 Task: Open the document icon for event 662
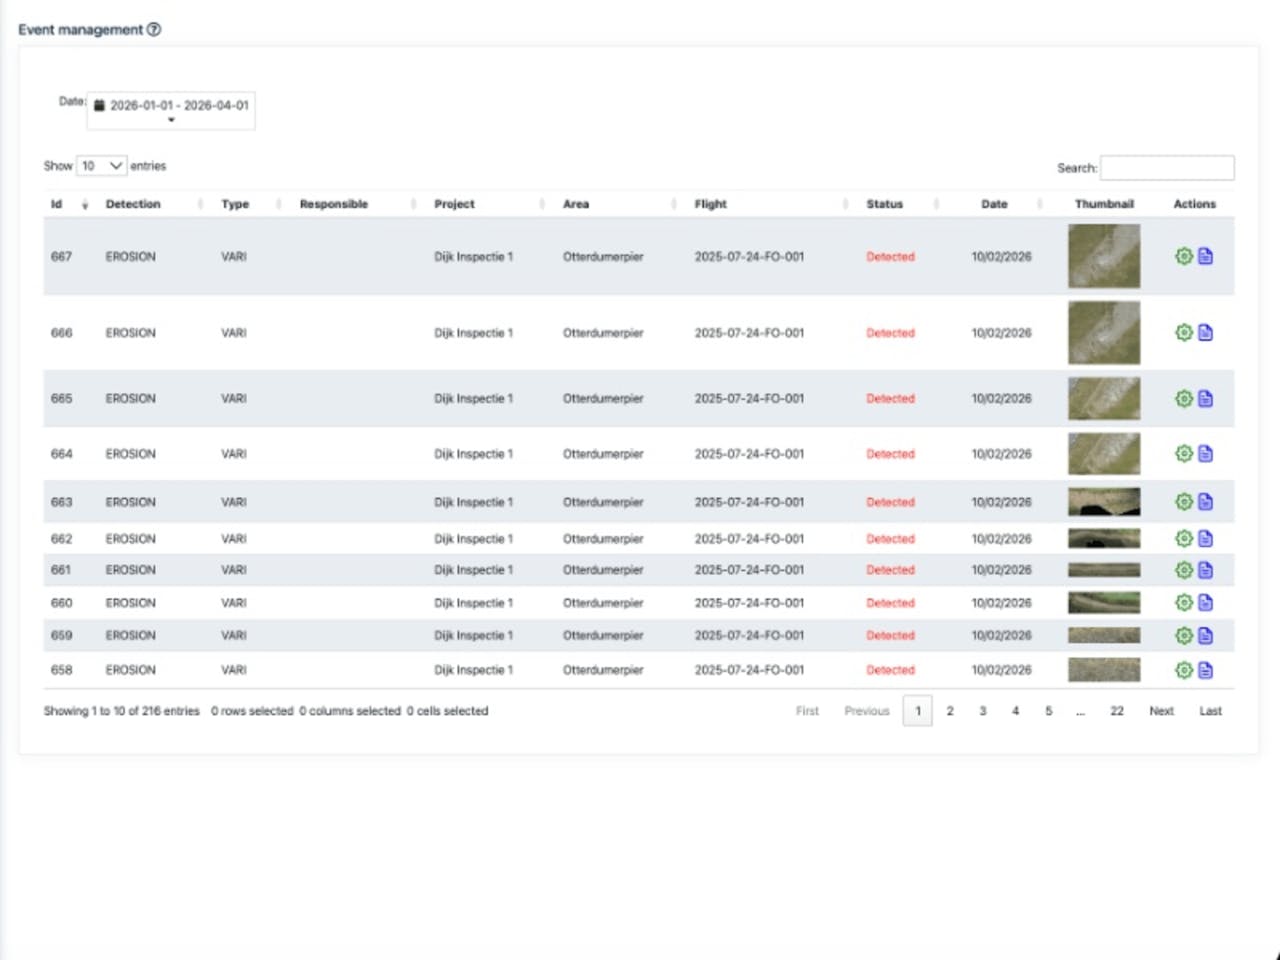coord(1205,538)
